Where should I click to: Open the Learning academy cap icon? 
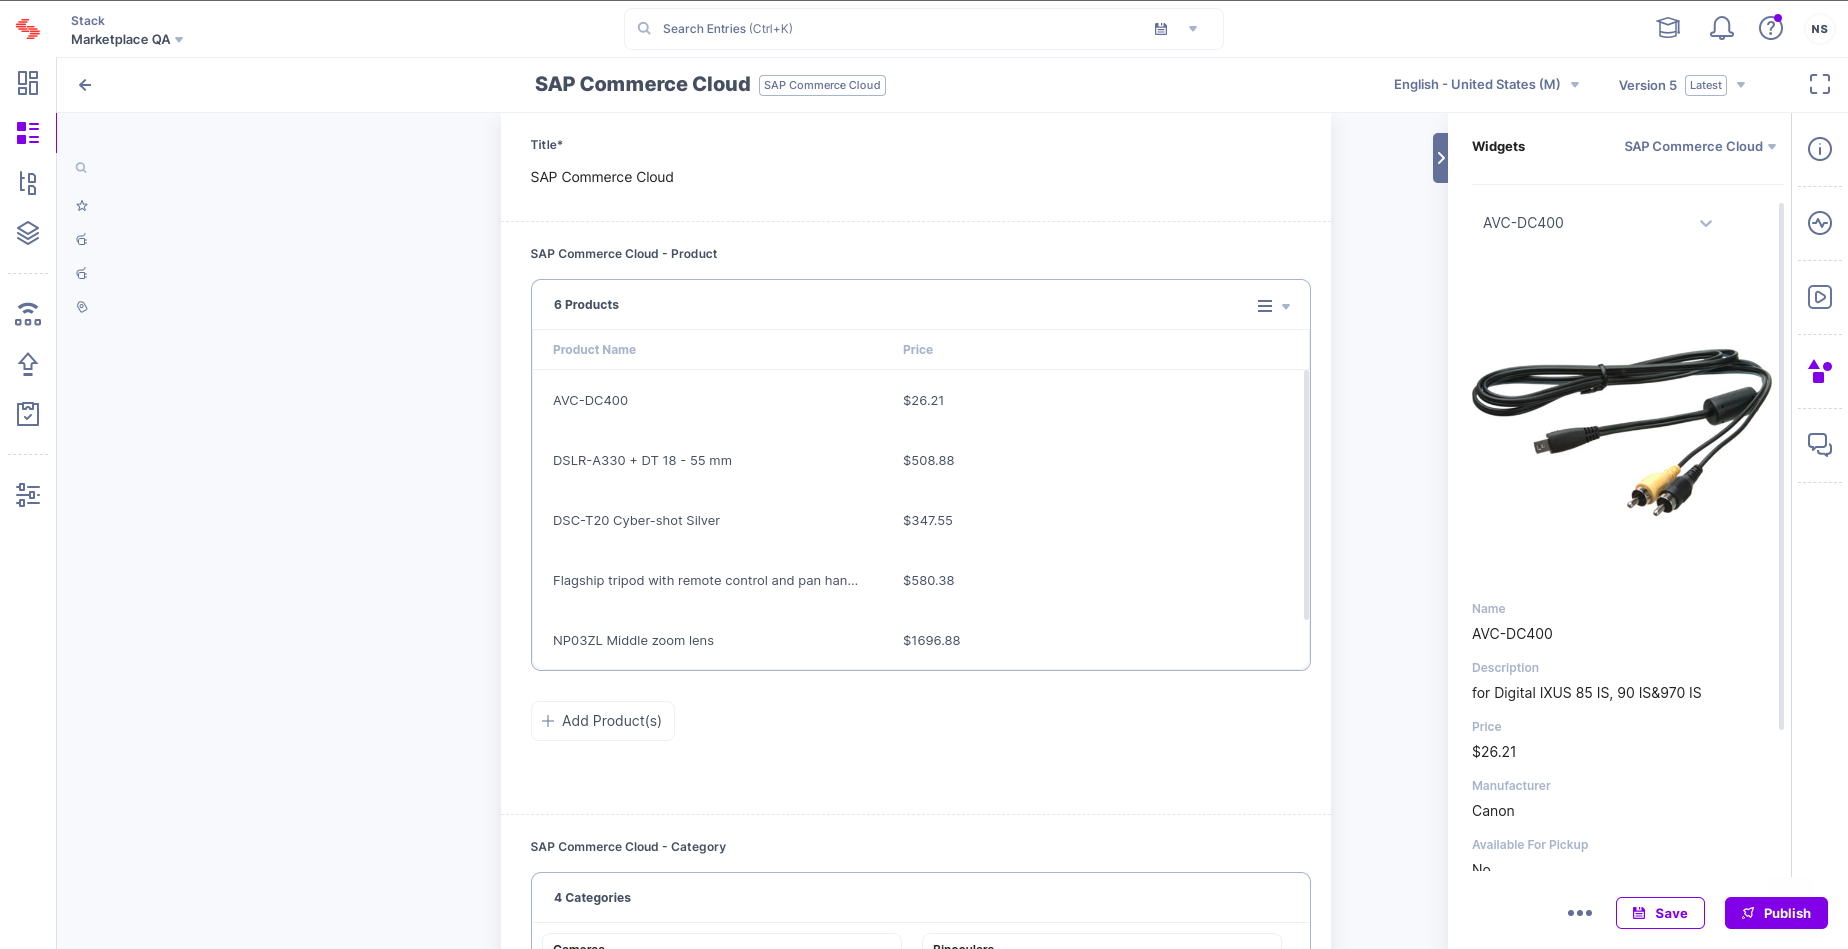[x=1668, y=28]
